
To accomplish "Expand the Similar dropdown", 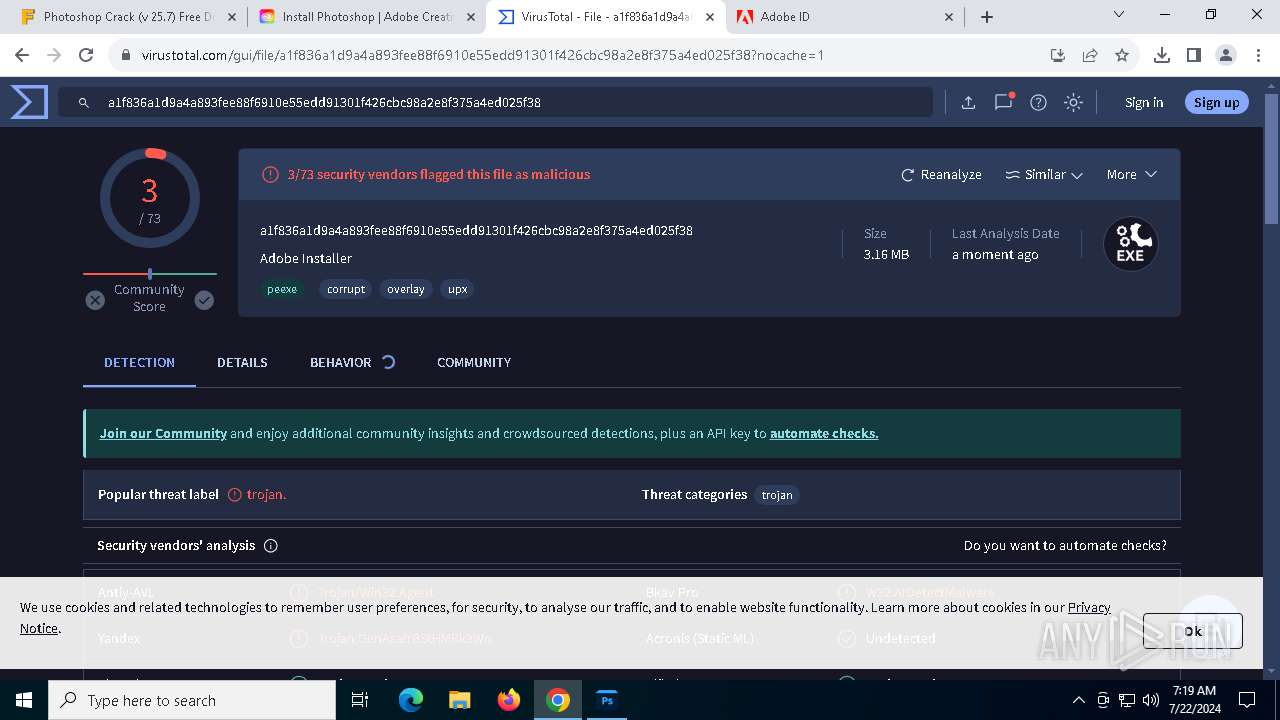I will pos(1044,174).
